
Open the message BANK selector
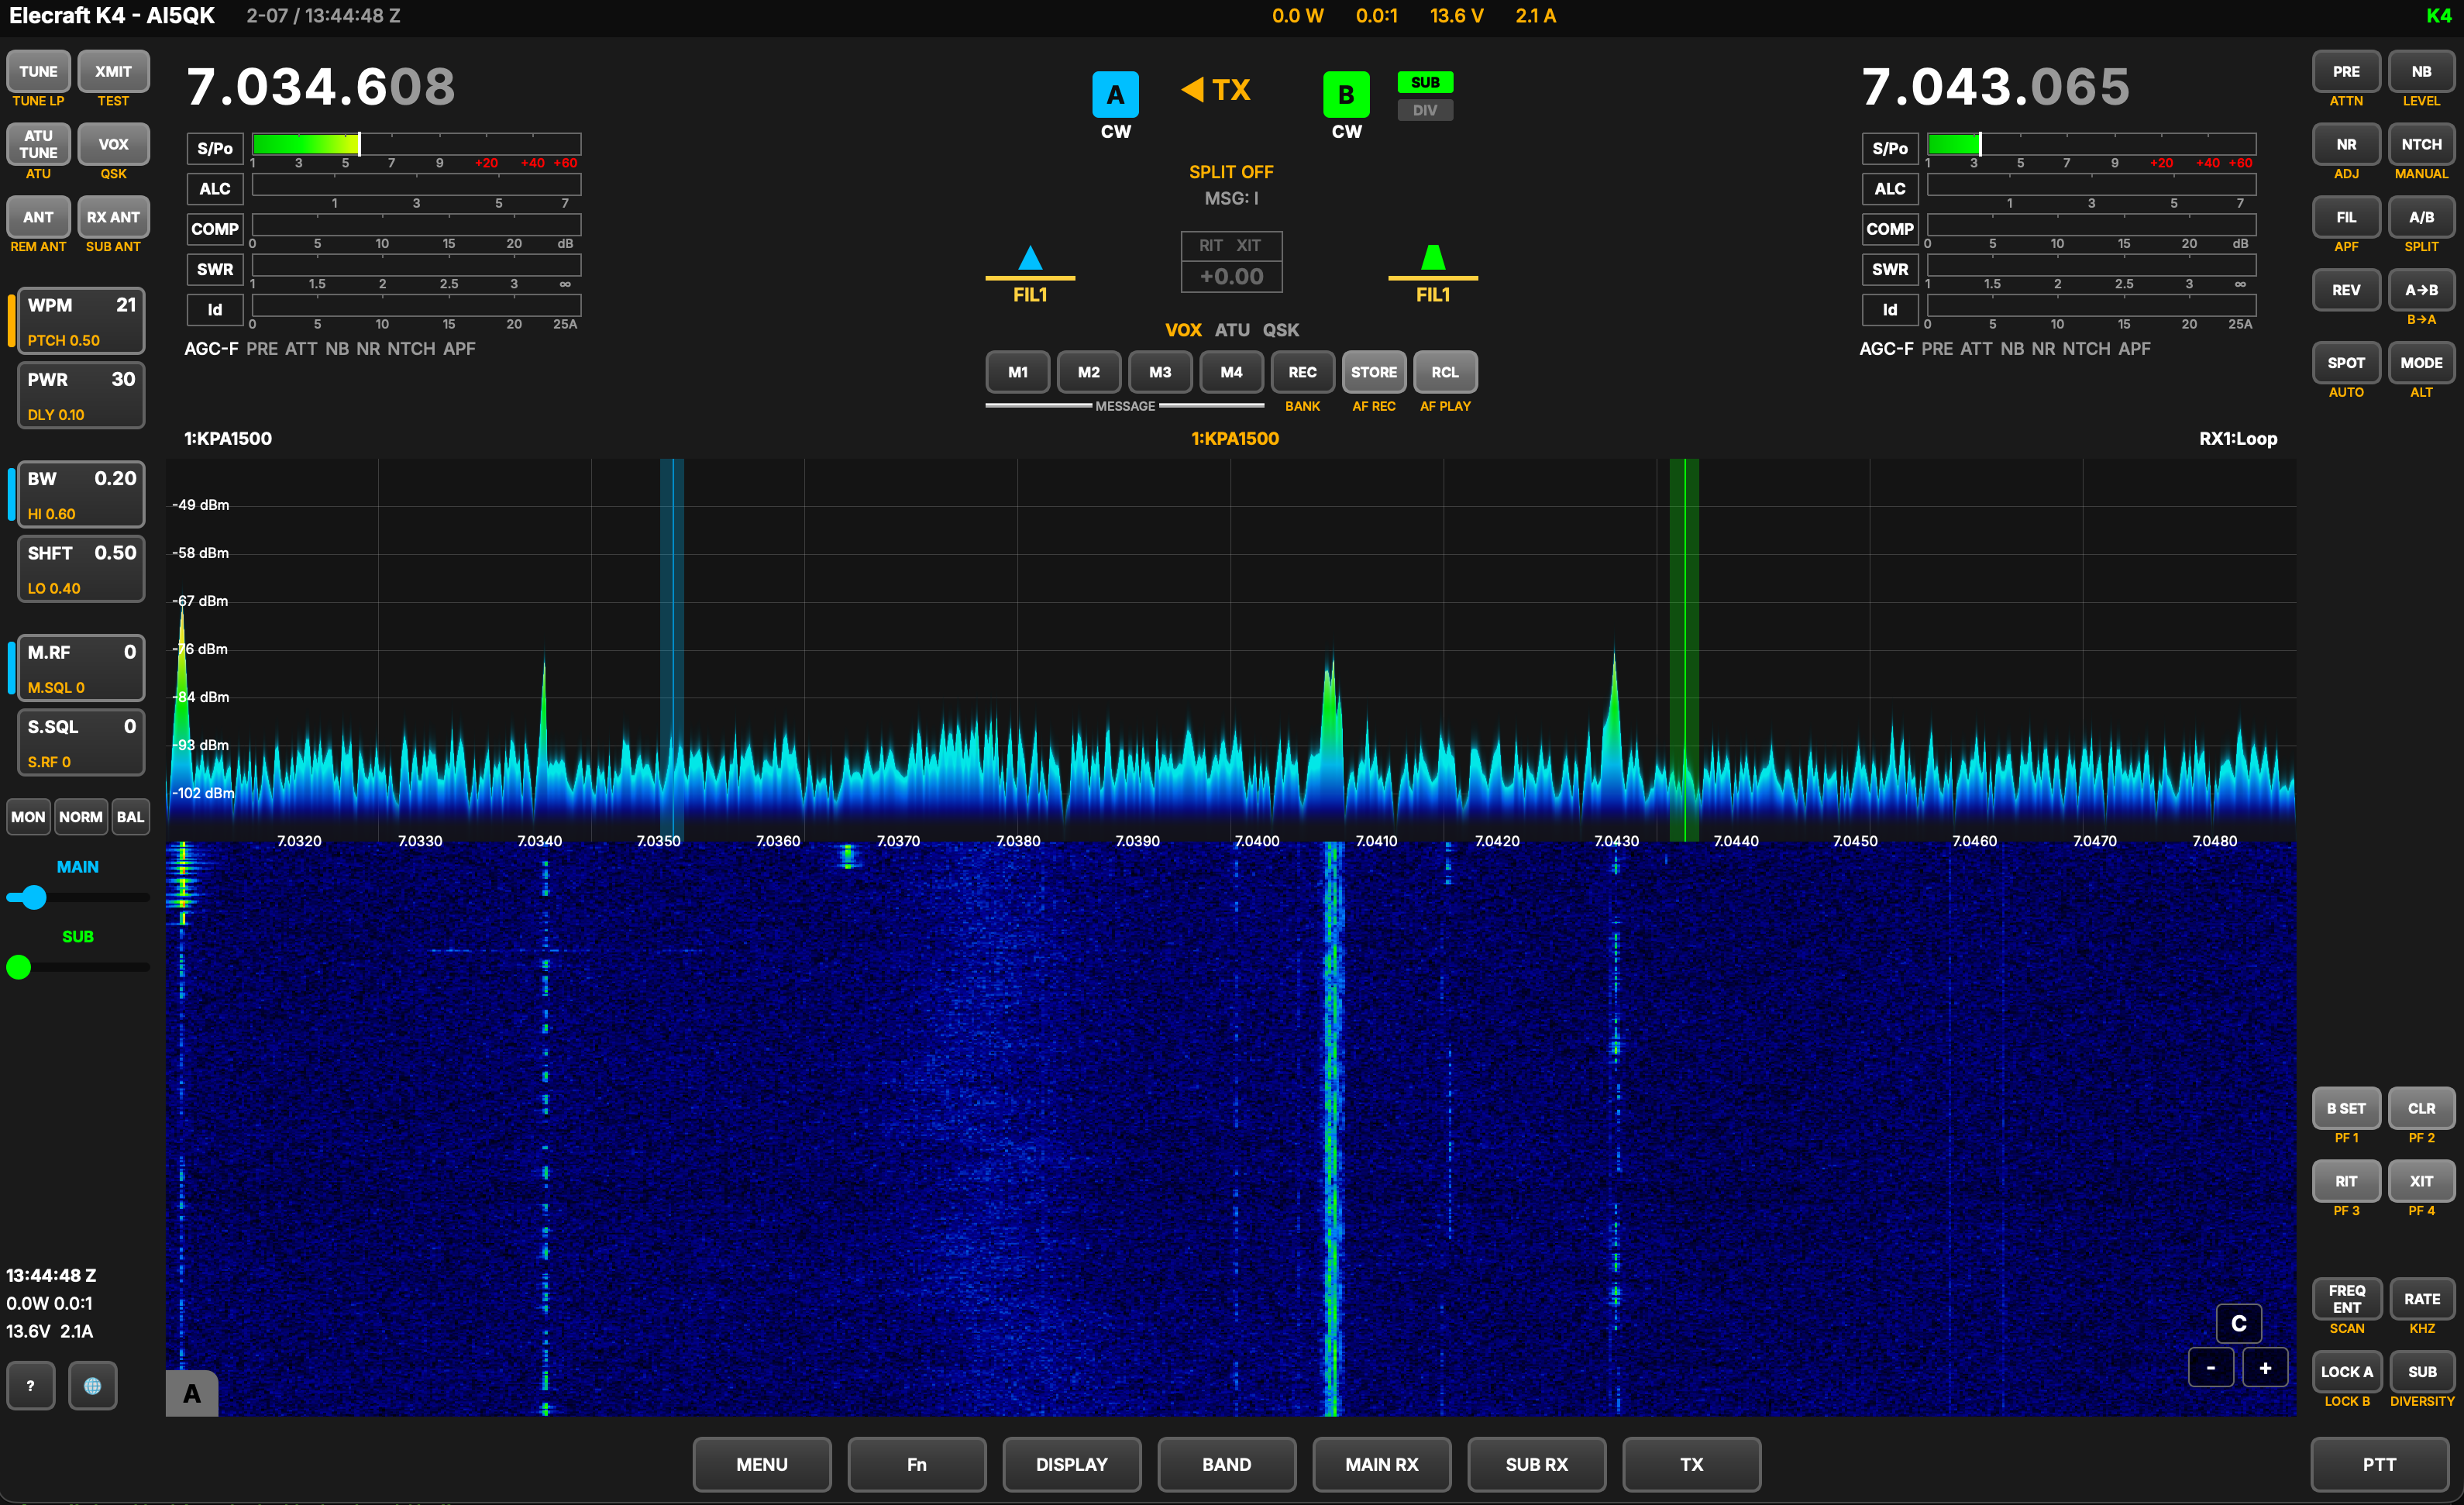pyautogui.click(x=1302, y=371)
